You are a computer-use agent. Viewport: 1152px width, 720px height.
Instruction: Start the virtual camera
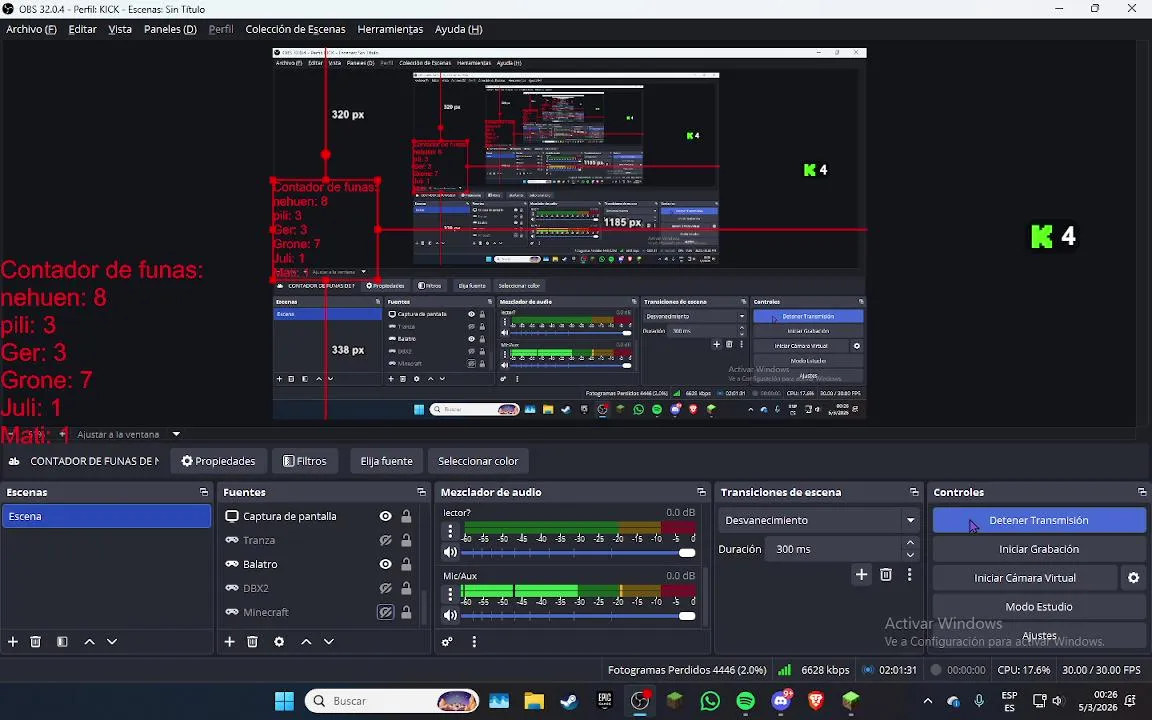click(x=1025, y=578)
